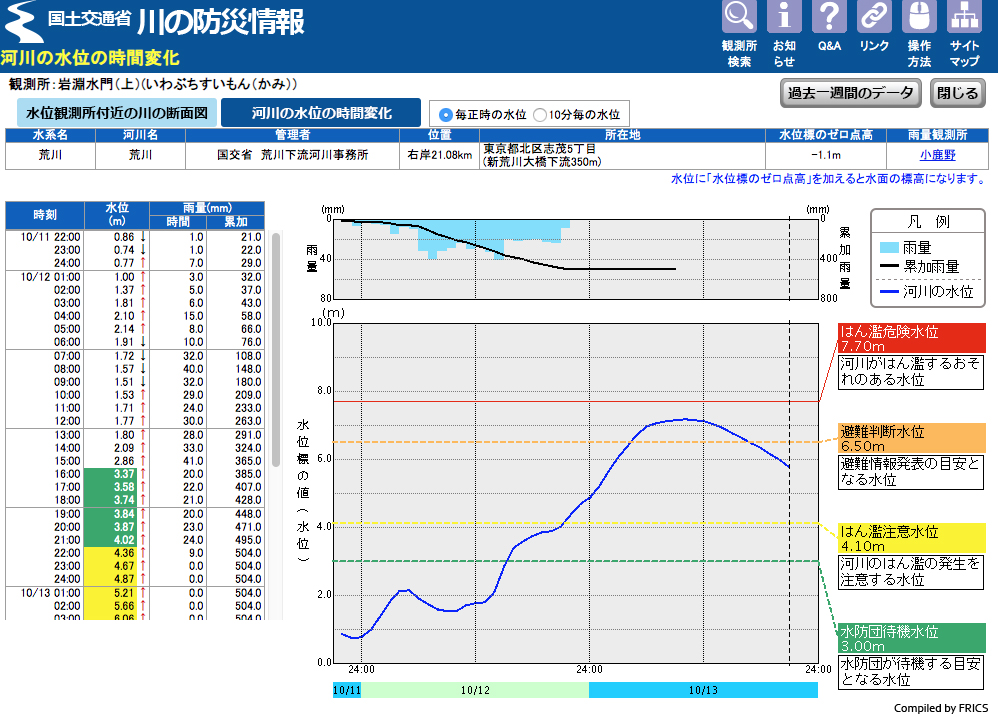Viewport: 998px width, 723px height.
Task: Select the 毎正時の水位 radio button
Action: [x=446, y=115]
